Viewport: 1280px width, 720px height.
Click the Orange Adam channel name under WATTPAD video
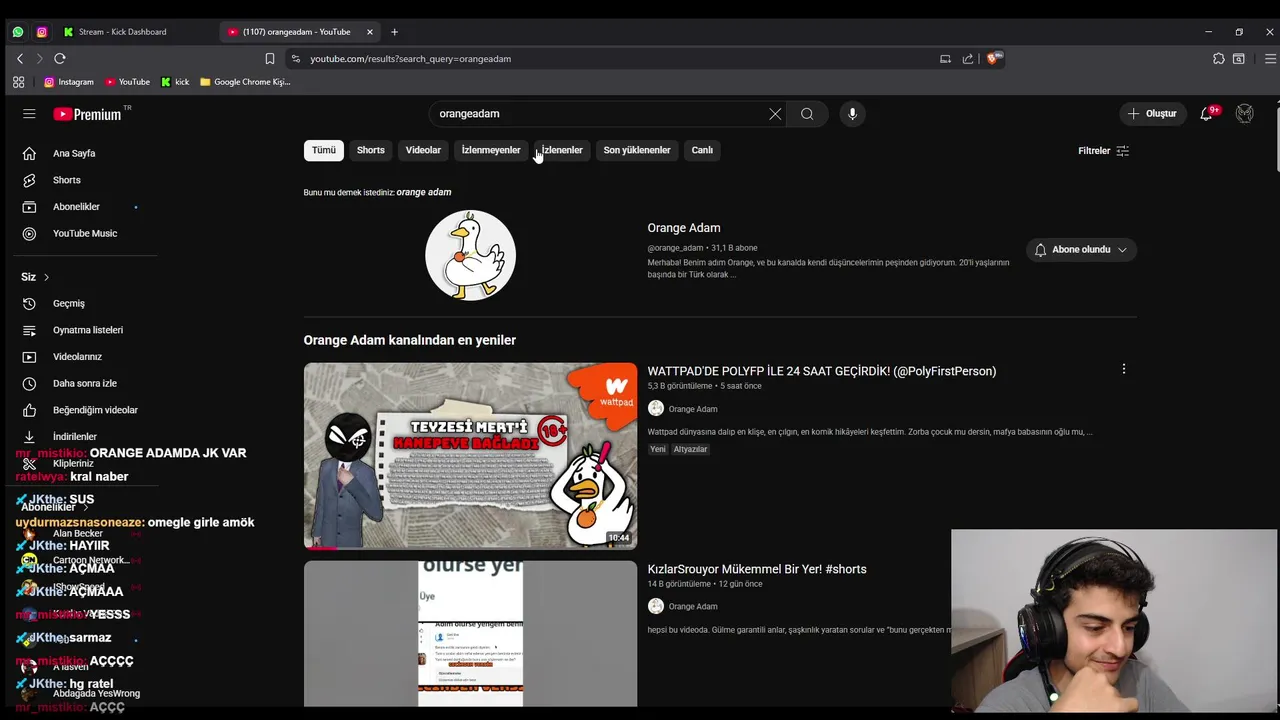pyautogui.click(x=693, y=409)
